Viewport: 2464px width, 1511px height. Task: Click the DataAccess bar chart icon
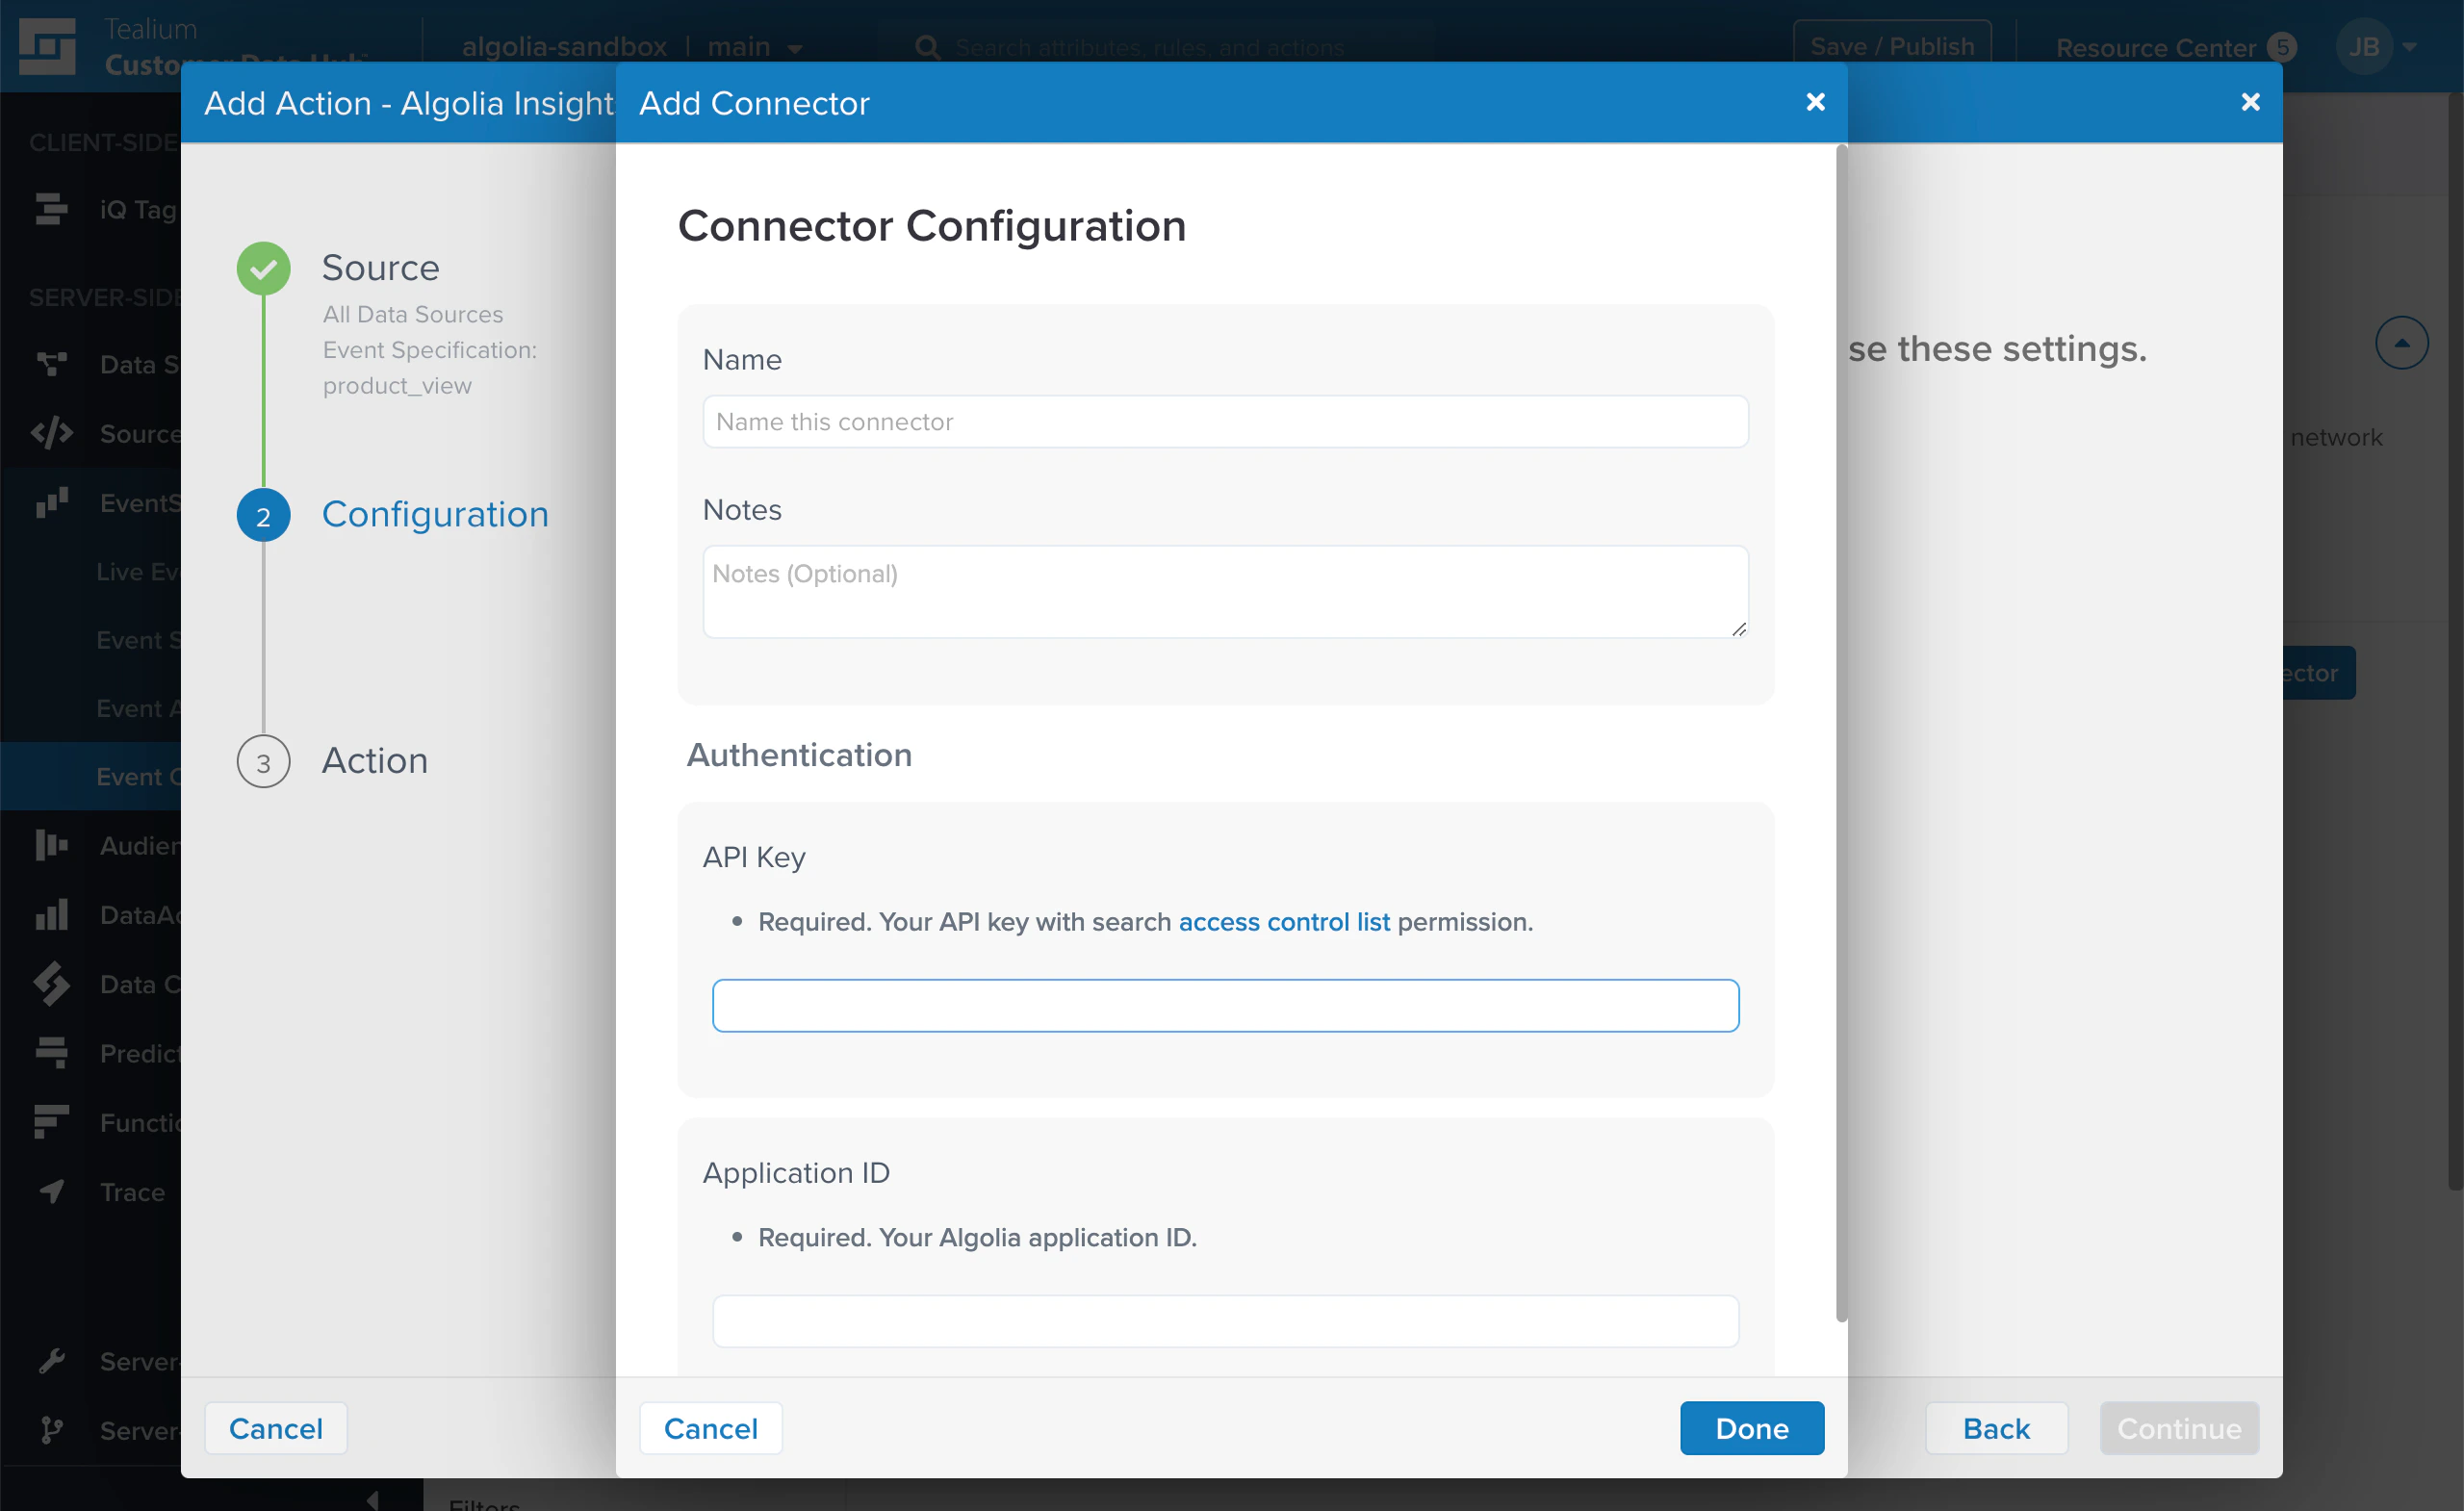tap(51, 914)
